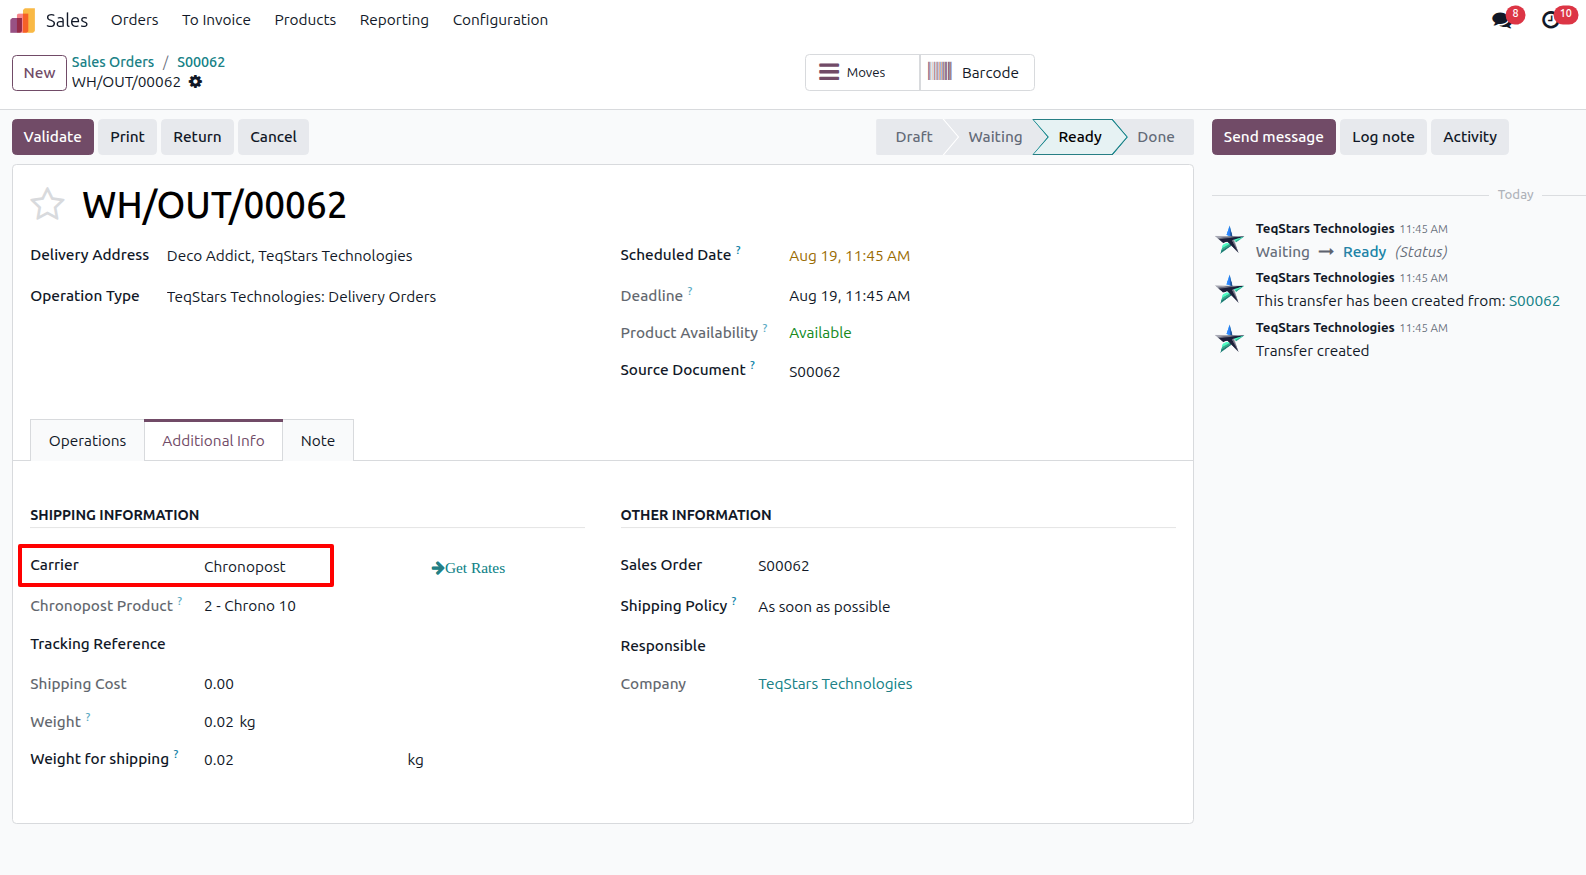The image size is (1586, 875).
Task: Select the Done status stage
Action: pos(1155,137)
